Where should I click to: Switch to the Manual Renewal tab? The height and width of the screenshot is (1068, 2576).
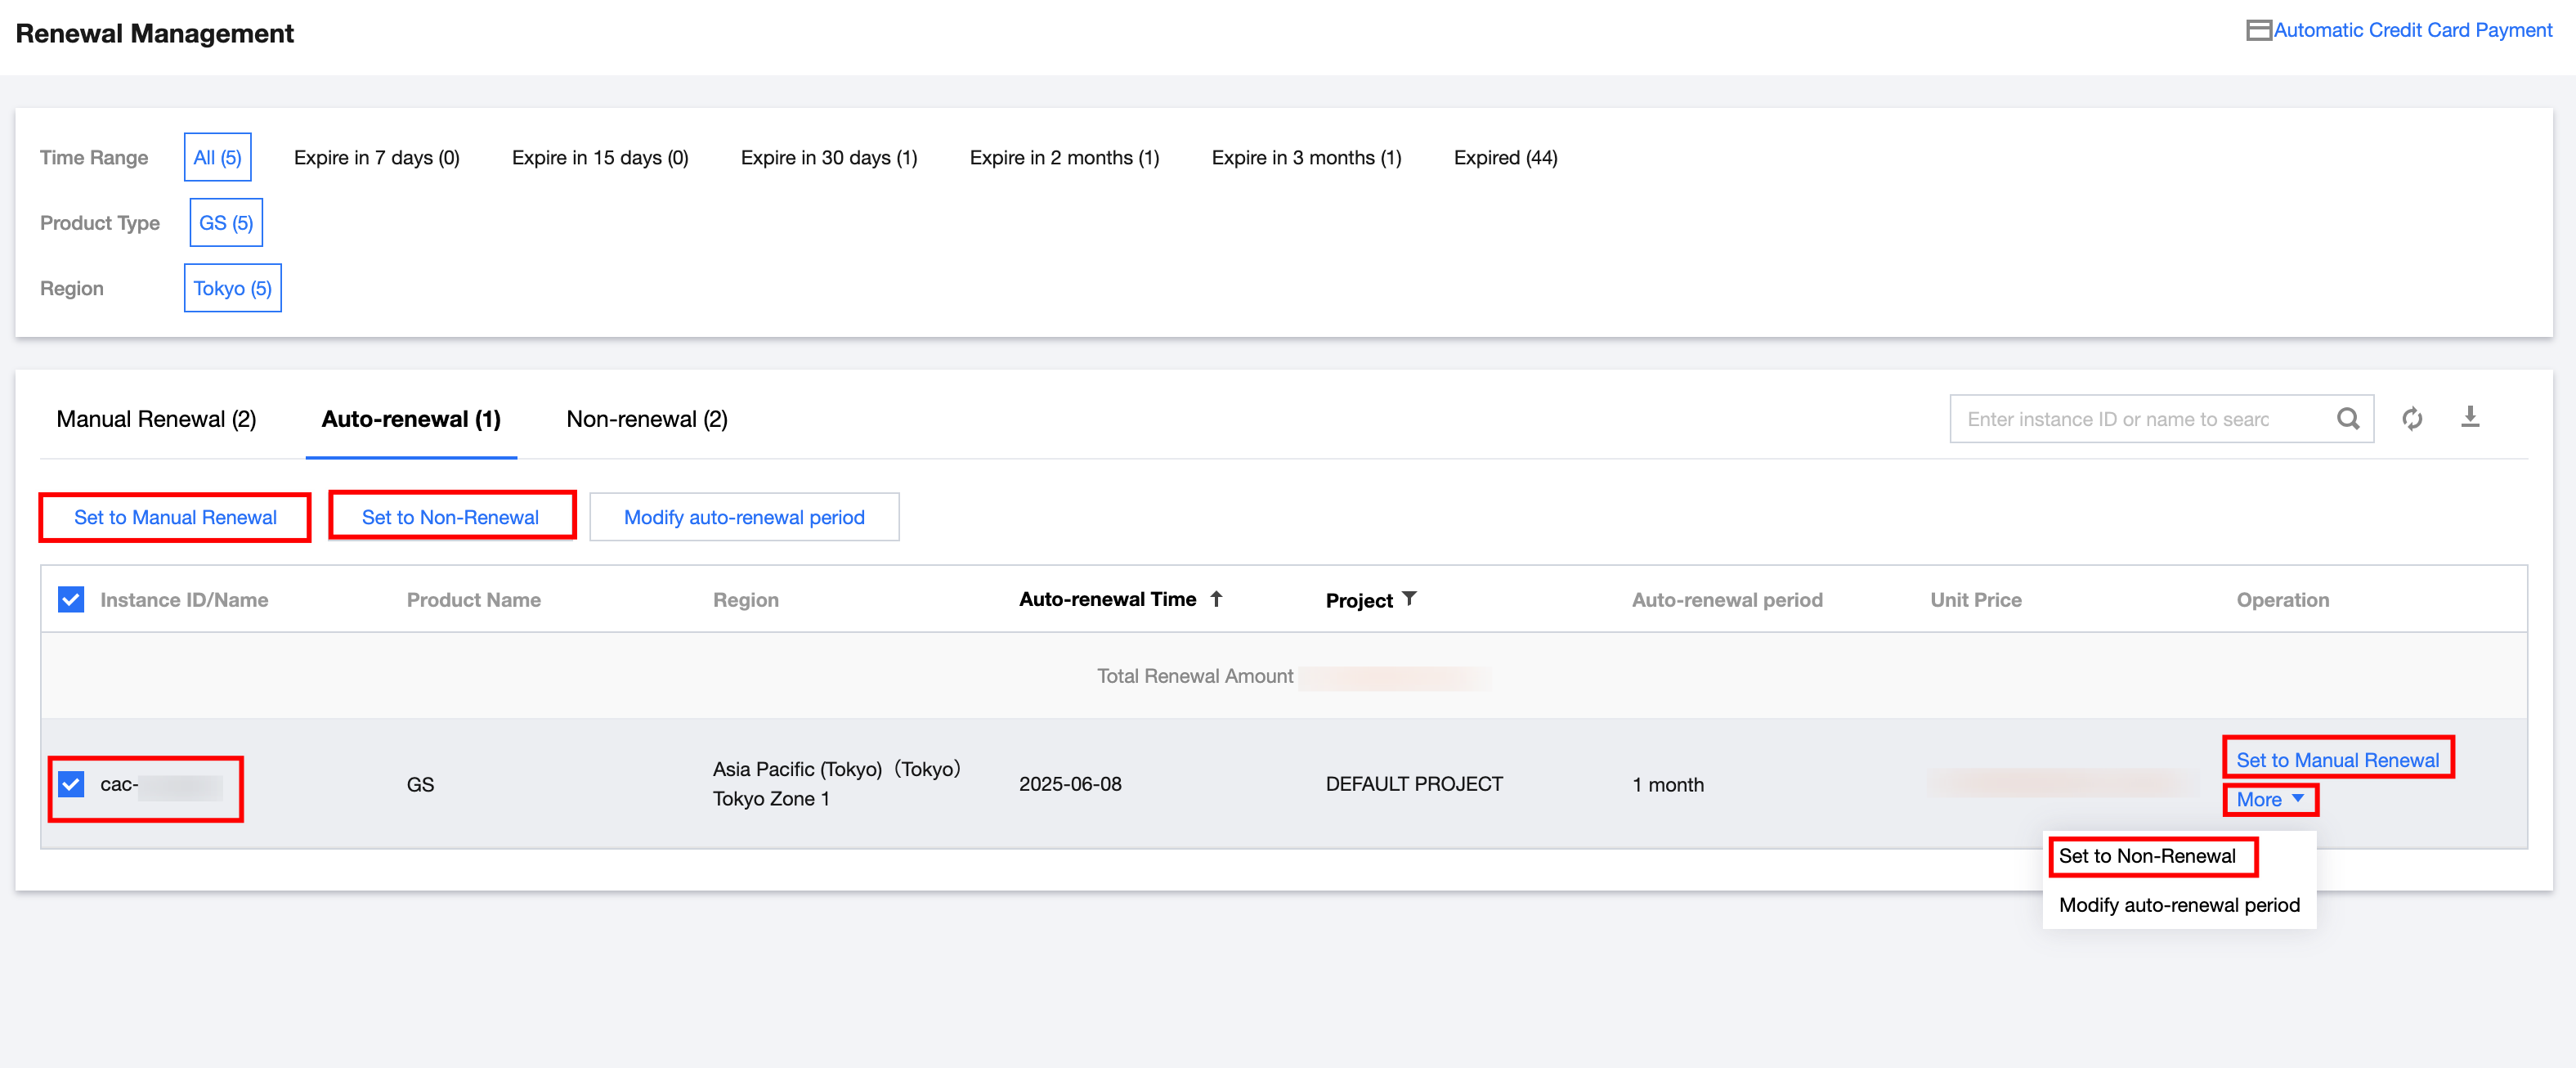click(156, 419)
